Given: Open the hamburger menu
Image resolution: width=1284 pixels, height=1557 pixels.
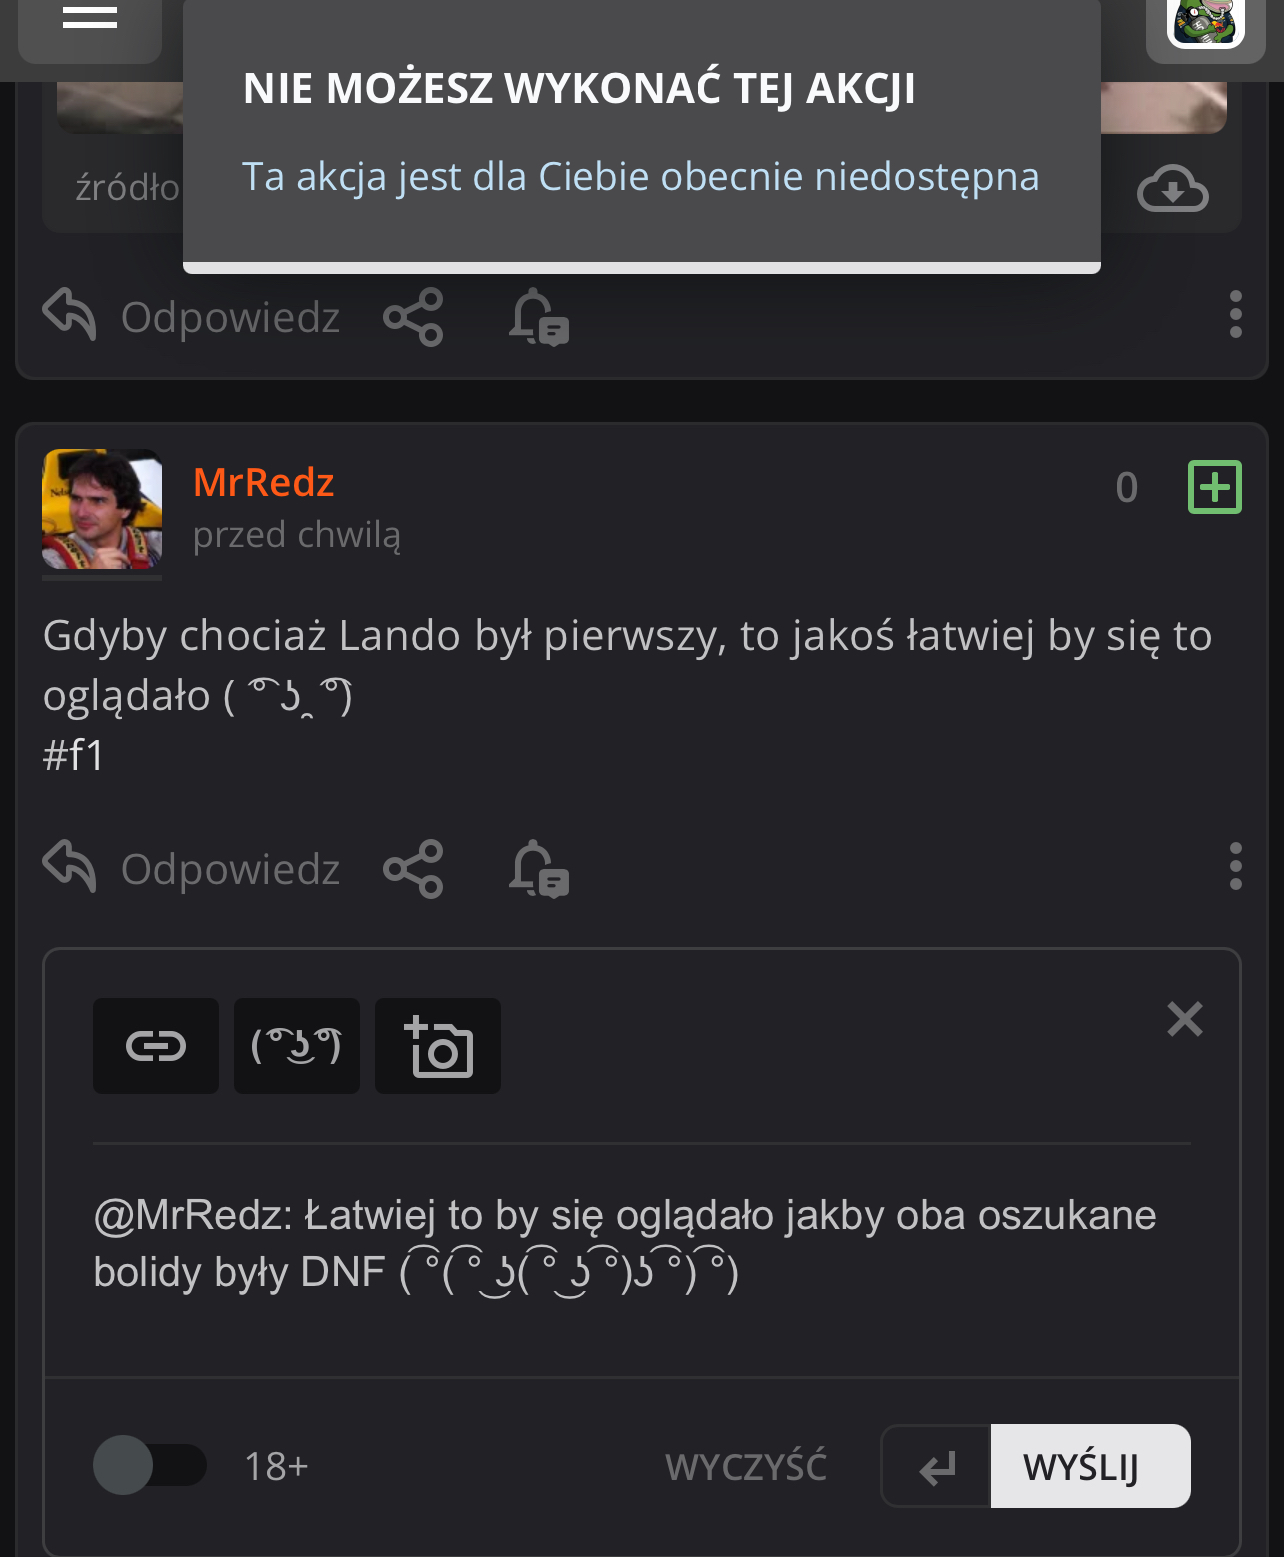Looking at the screenshot, I should point(90,18).
